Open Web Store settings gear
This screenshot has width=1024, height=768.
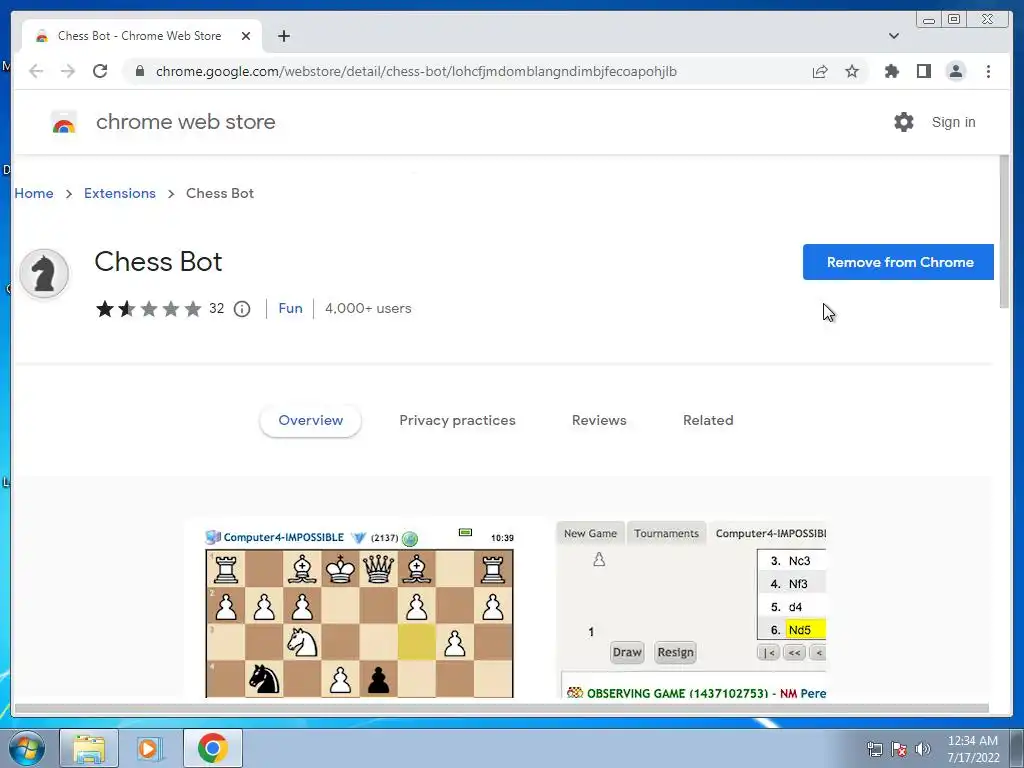[904, 122]
